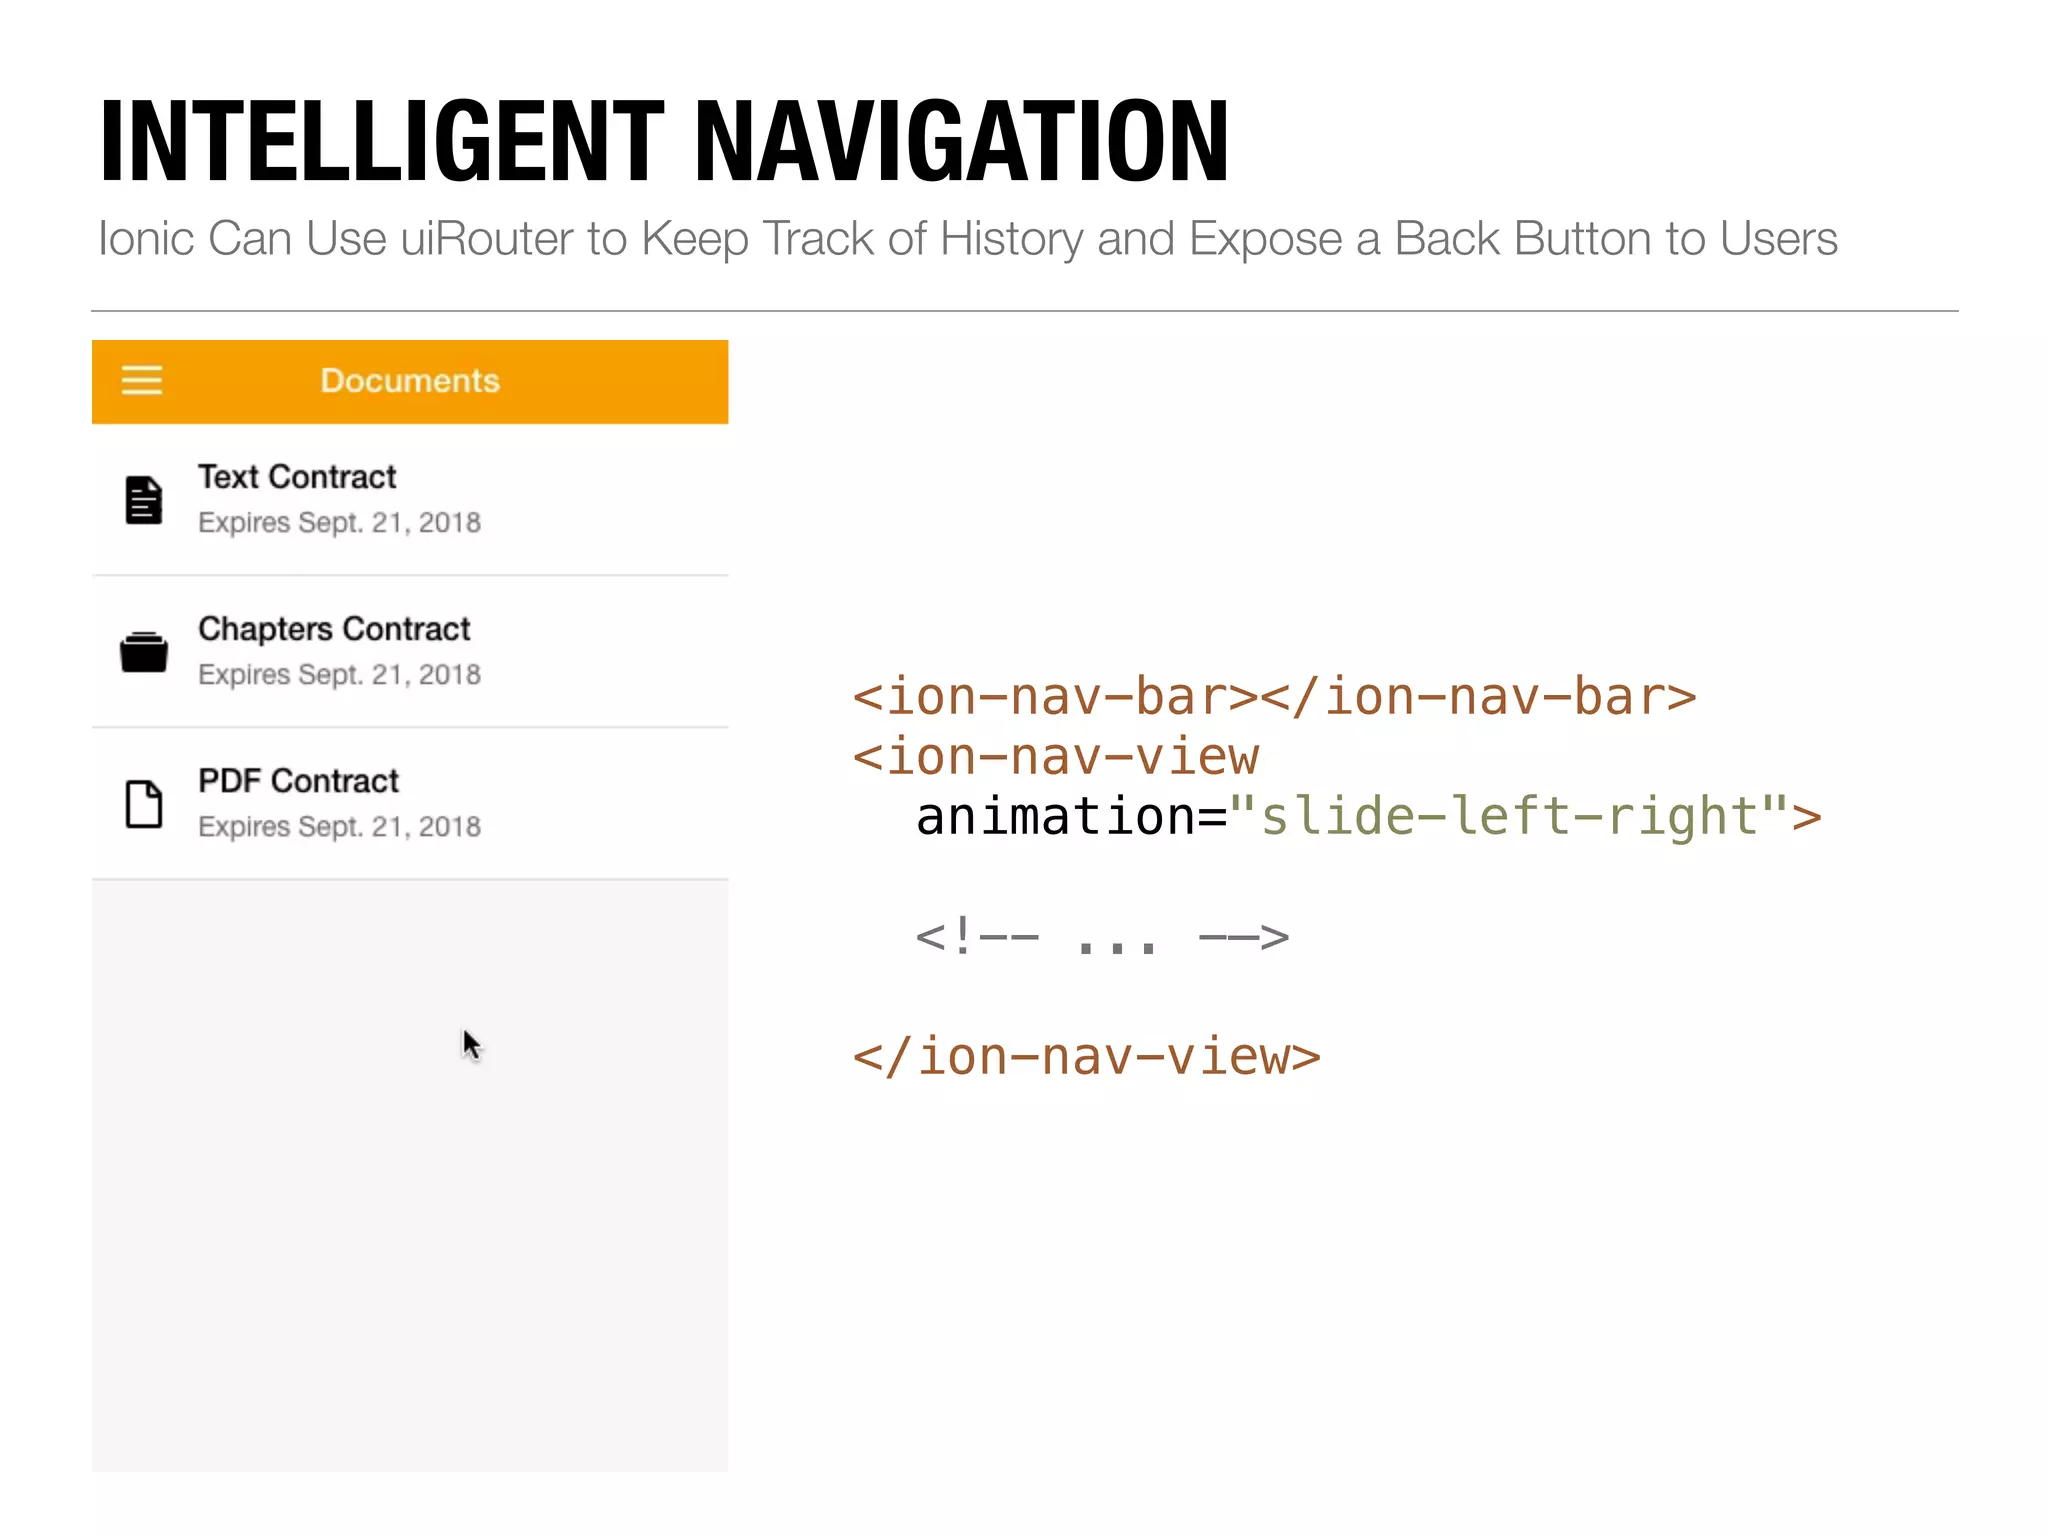Open the Chapters Contract title

tap(334, 629)
